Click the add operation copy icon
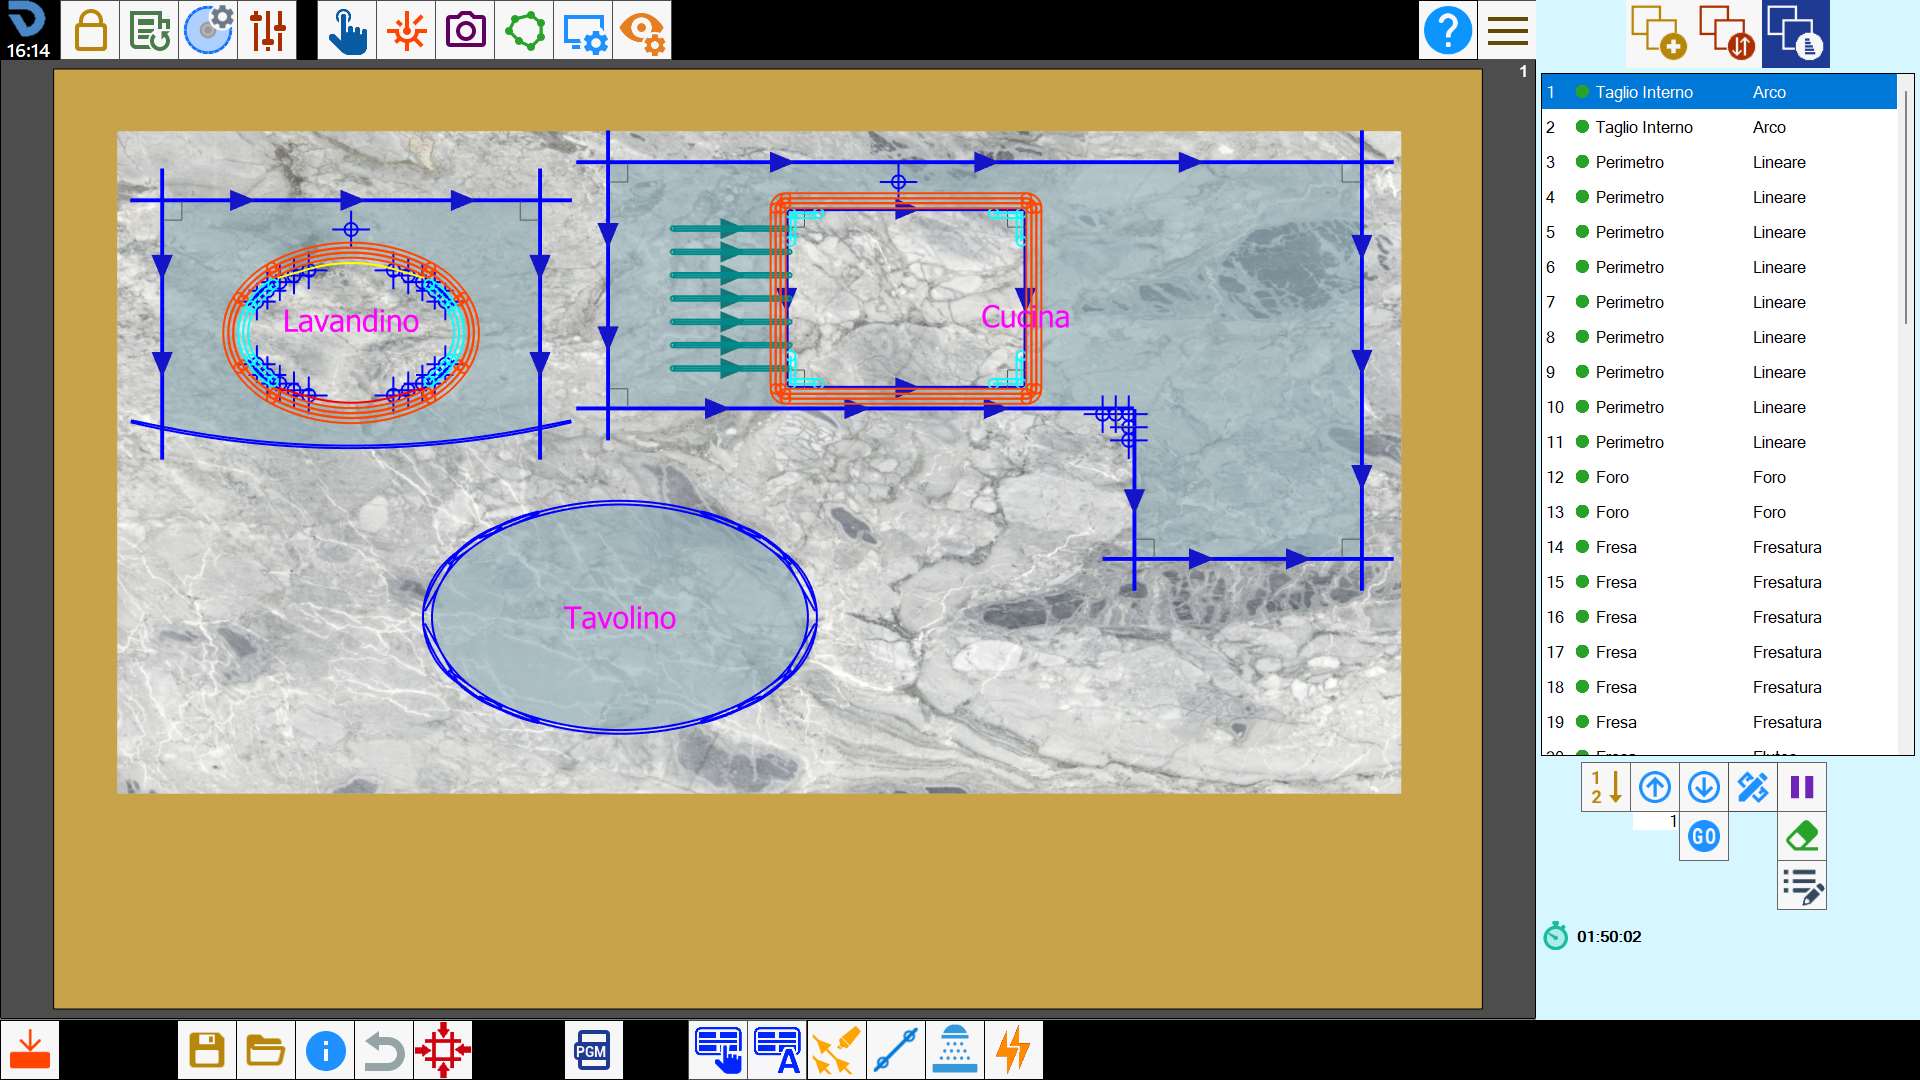The height and width of the screenshot is (1080, 1920). [1658, 33]
